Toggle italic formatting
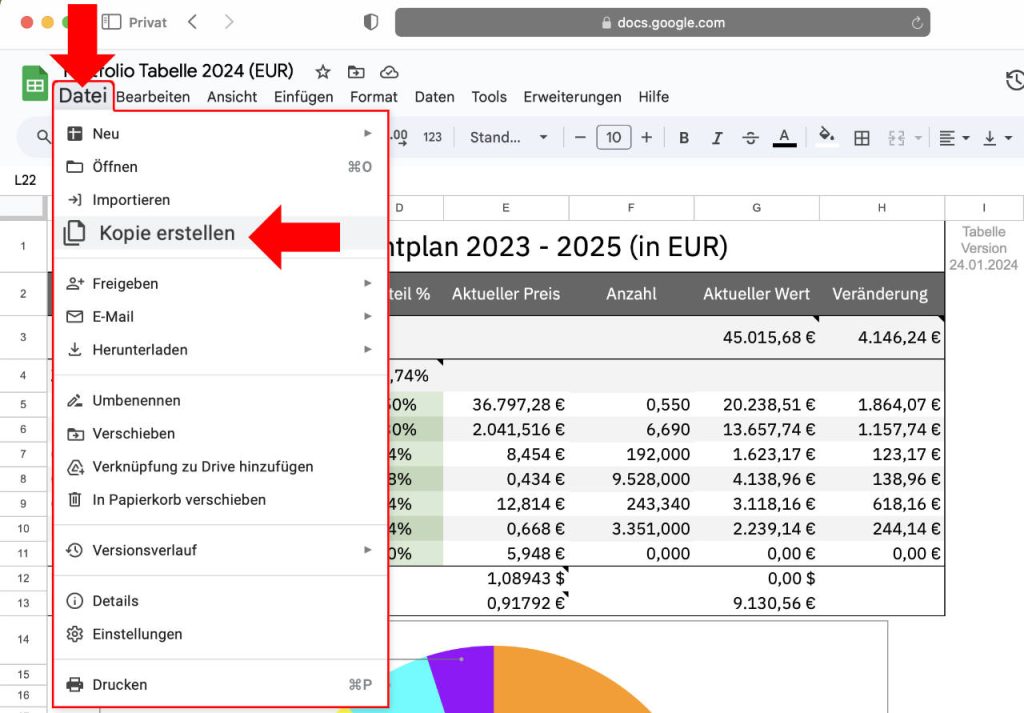This screenshot has height=713, width=1024. (717, 138)
